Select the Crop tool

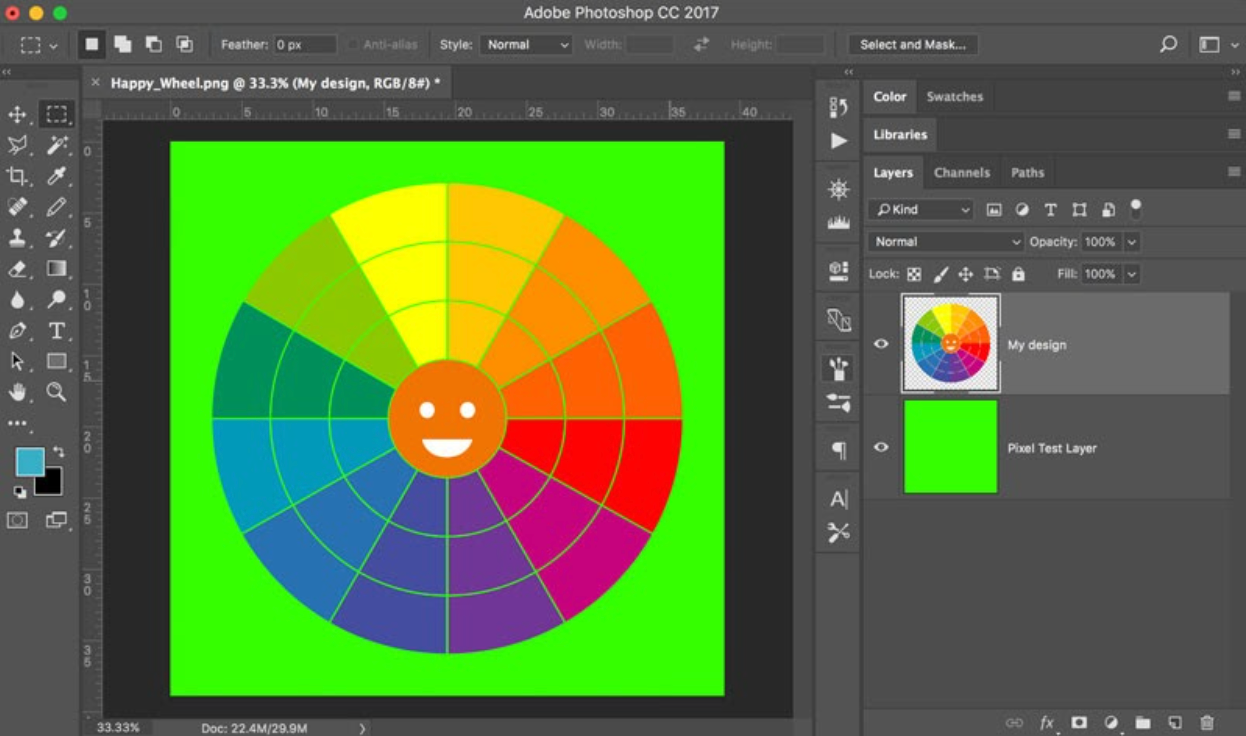tap(17, 177)
